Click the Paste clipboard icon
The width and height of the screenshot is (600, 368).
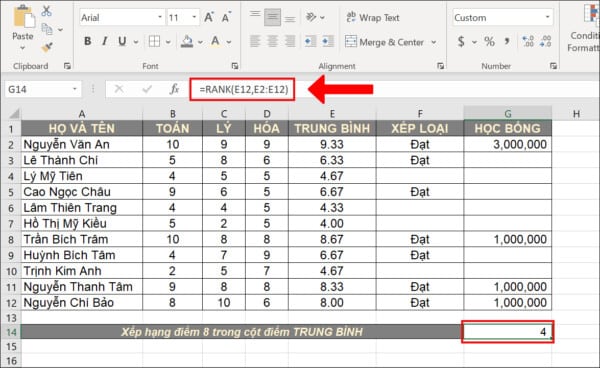(x=23, y=16)
